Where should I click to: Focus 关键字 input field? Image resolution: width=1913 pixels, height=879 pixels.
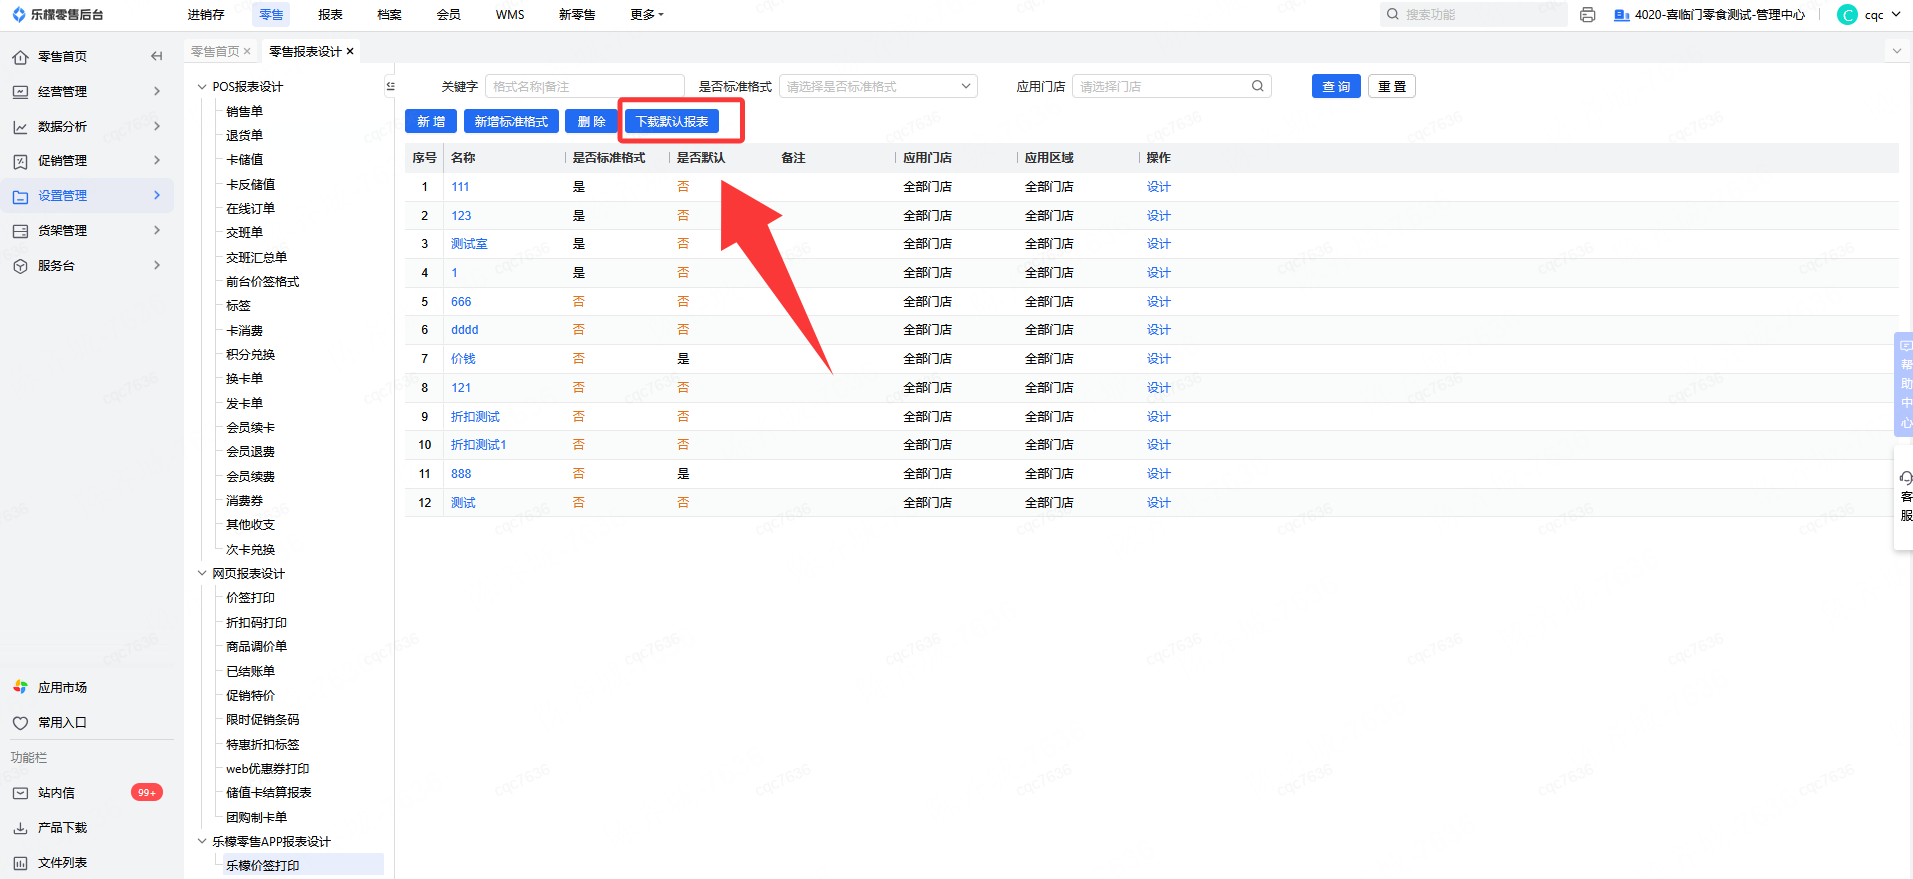(585, 86)
